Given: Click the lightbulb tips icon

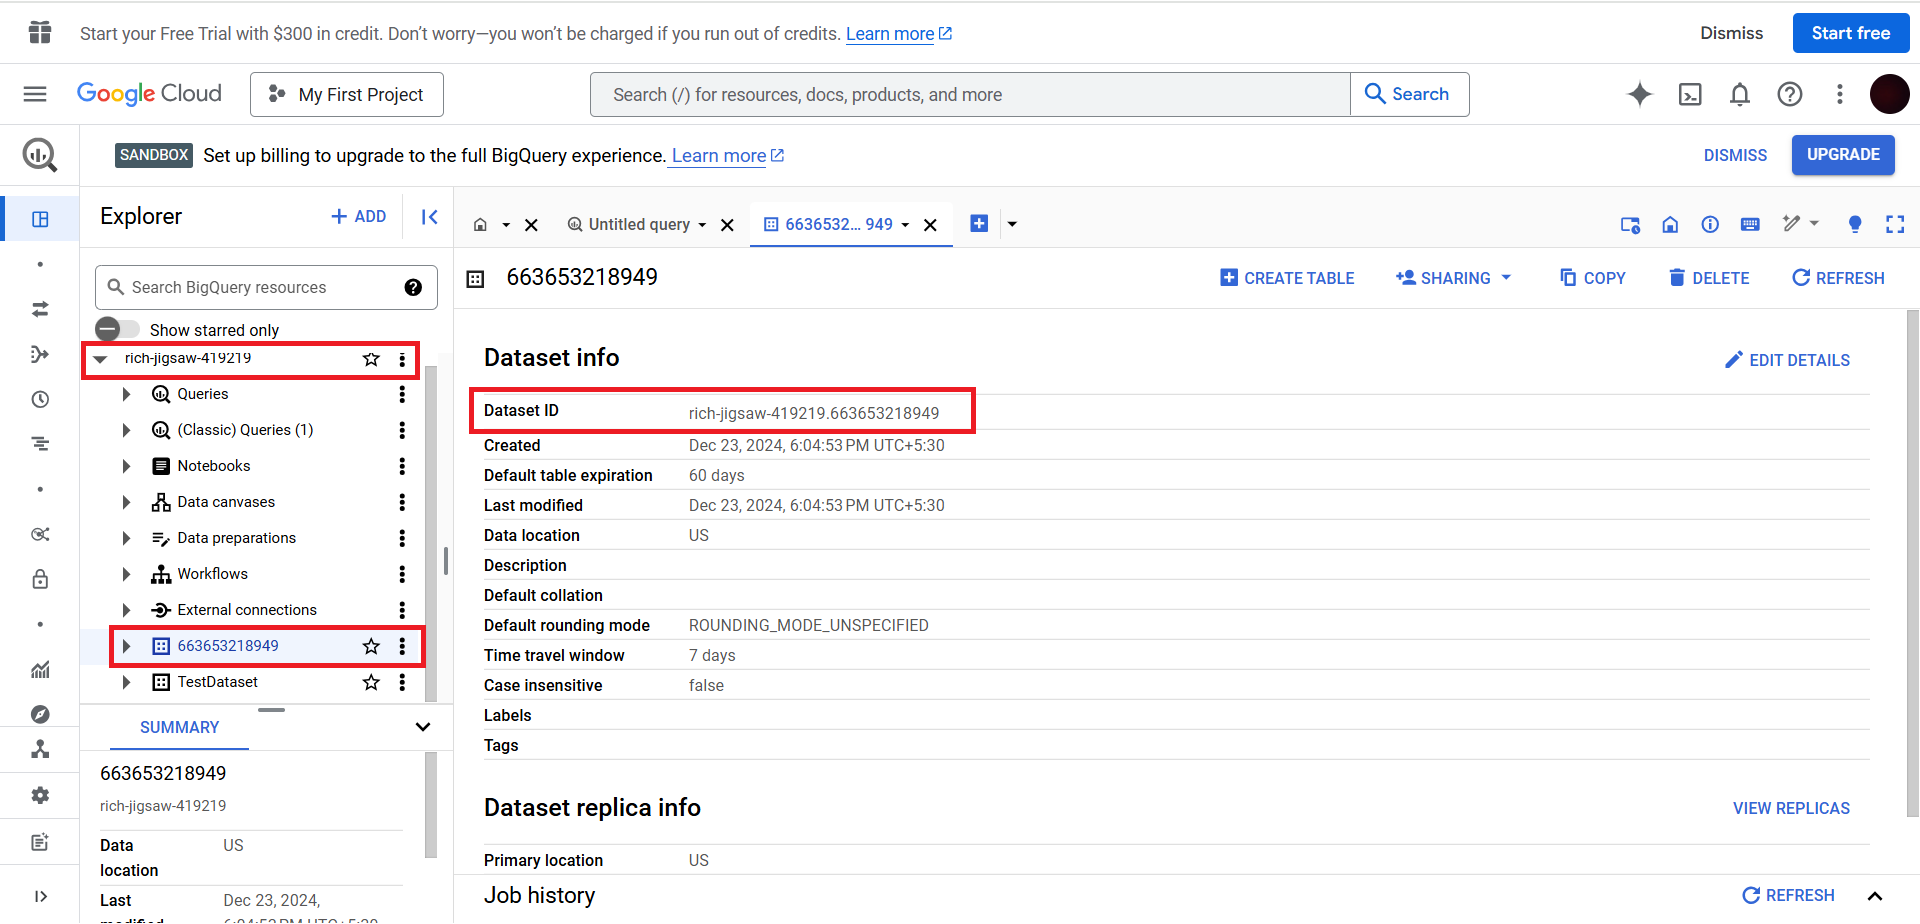Looking at the screenshot, I should click(x=1855, y=224).
